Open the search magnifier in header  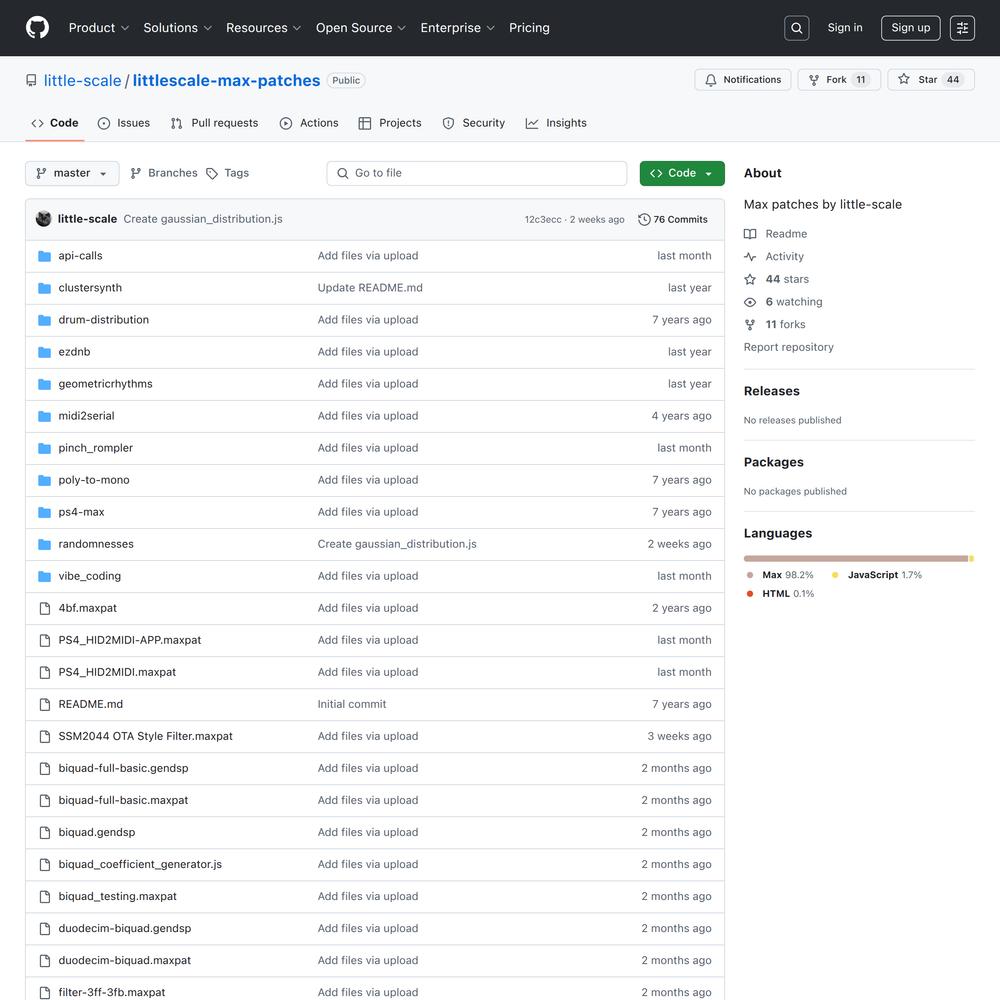797,28
